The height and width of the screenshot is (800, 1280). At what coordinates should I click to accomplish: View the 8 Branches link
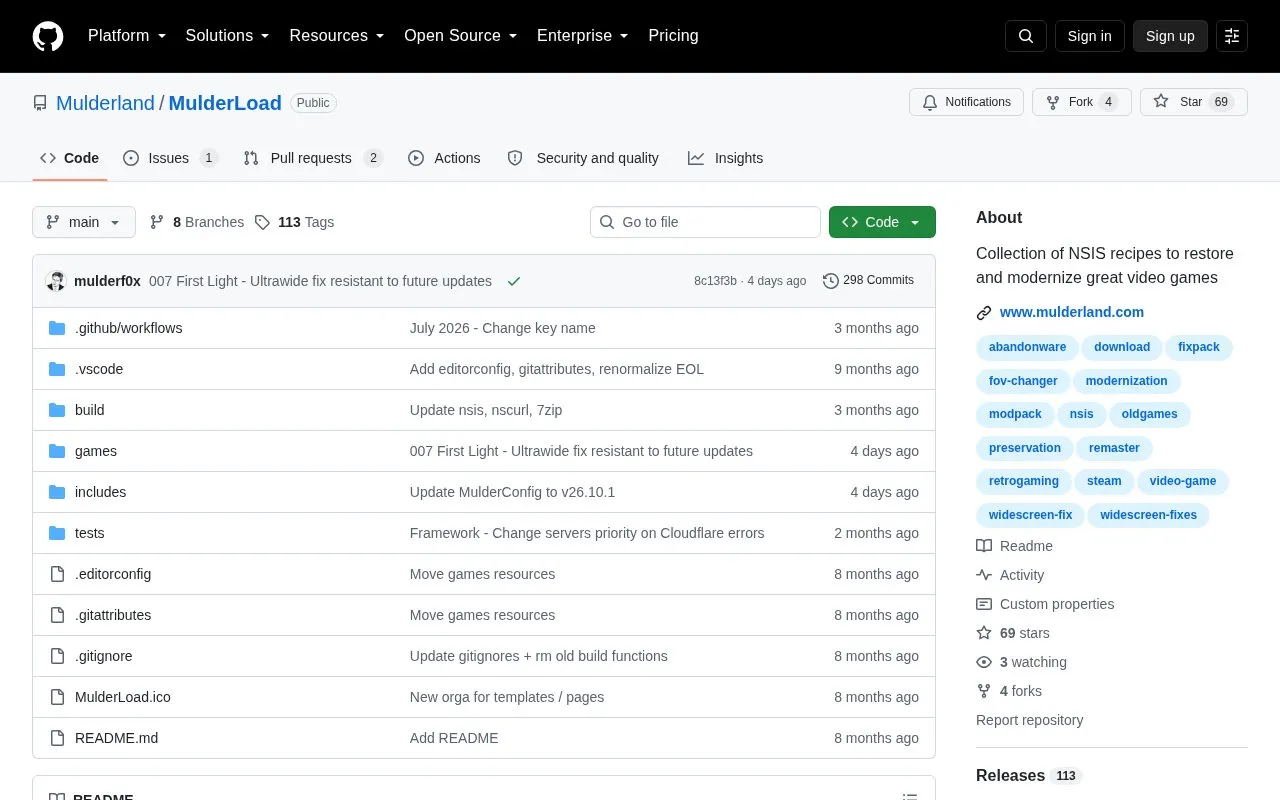point(197,222)
